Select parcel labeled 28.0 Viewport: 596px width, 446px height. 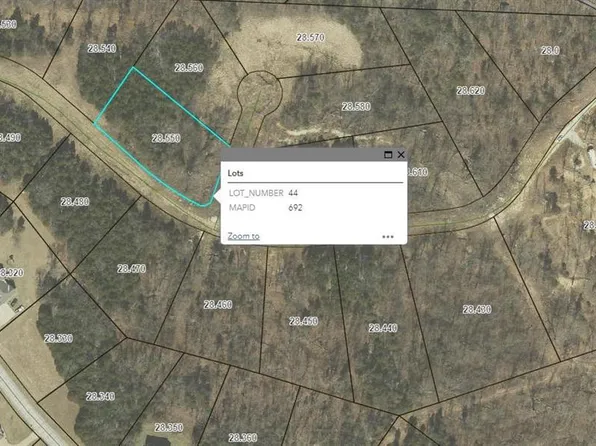(x=550, y=50)
